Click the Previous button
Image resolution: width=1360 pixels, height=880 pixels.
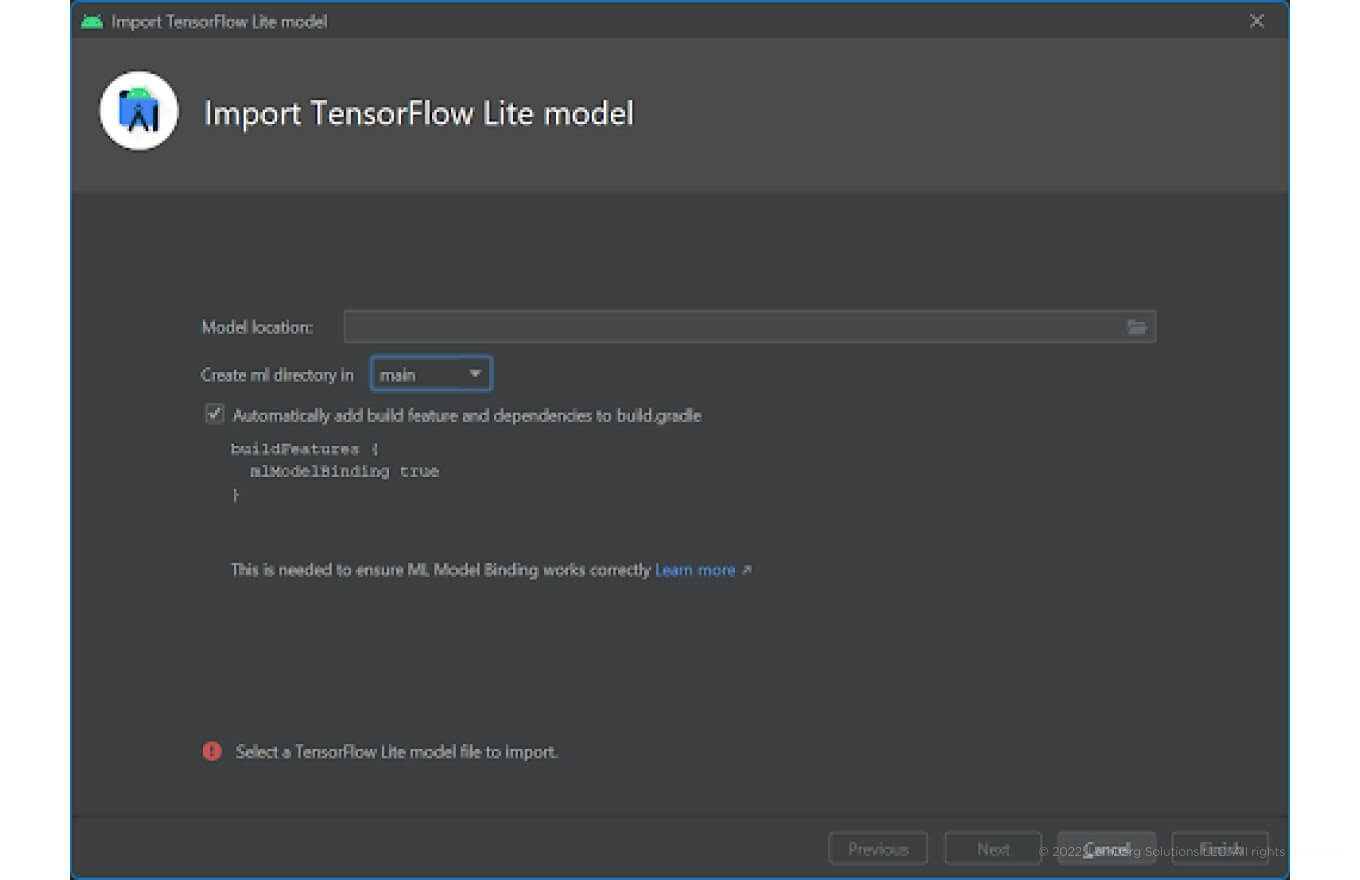click(878, 849)
